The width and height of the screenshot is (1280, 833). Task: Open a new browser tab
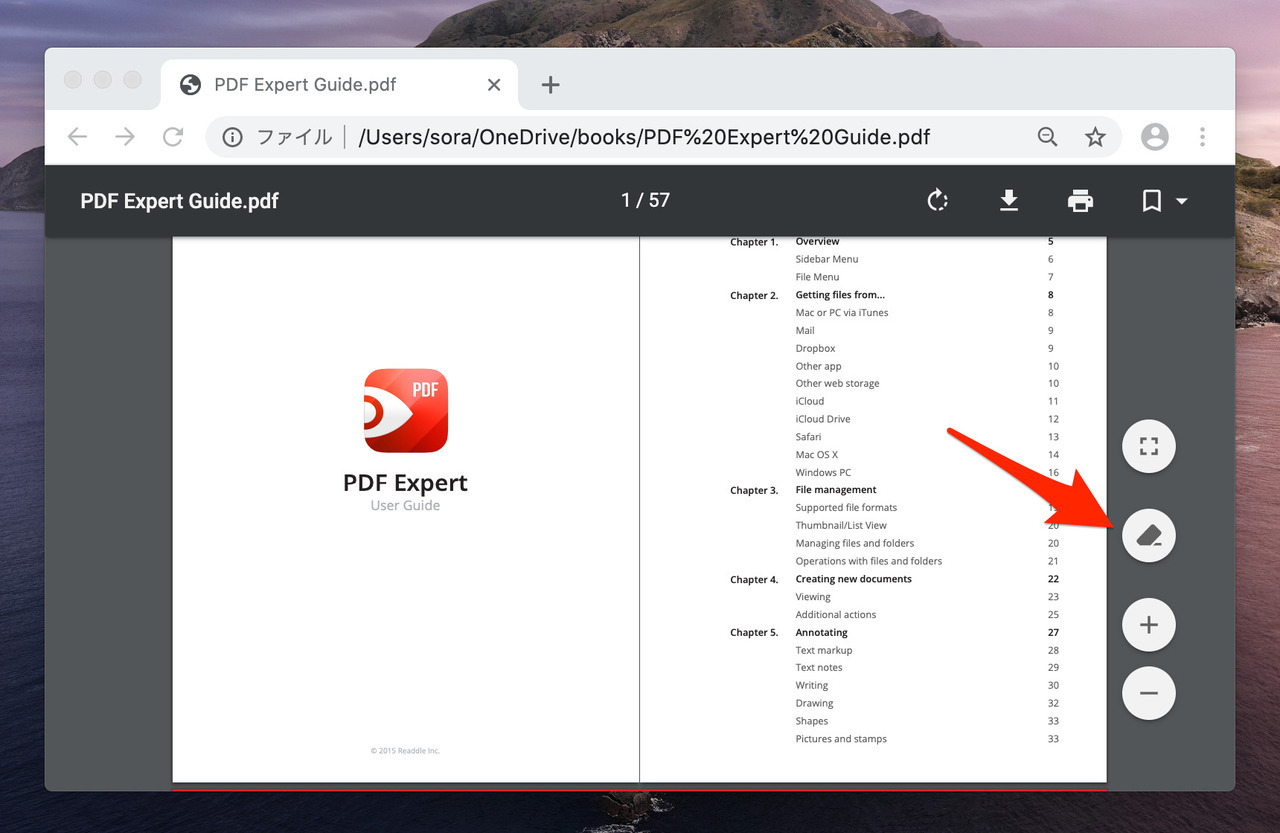(550, 85)
